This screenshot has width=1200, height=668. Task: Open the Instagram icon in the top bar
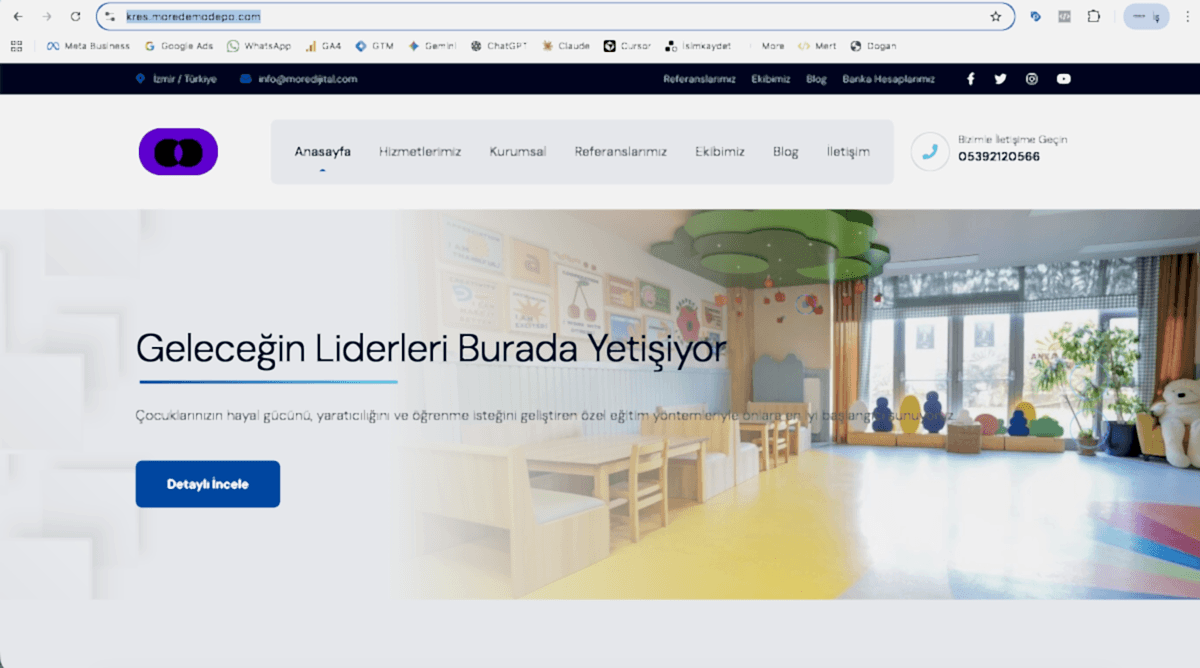[1032, 78]
